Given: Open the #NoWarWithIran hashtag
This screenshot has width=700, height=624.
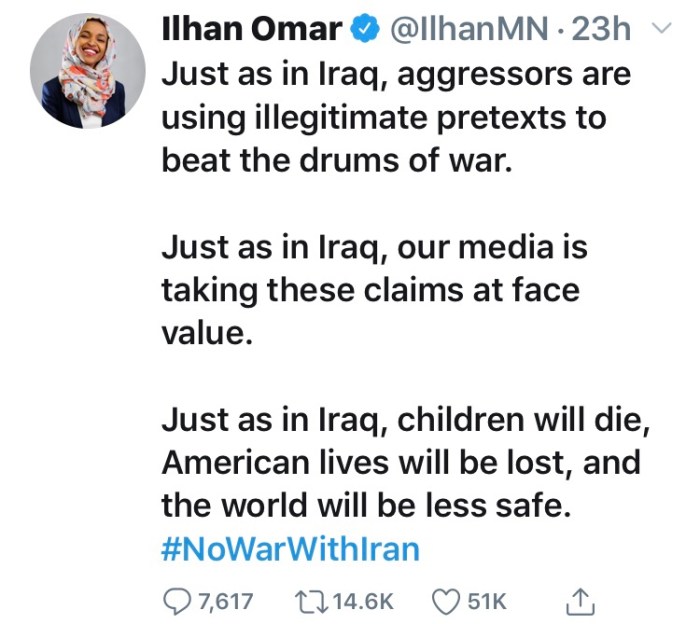Looking at the screenshot, I should click(x=291, y=549).
